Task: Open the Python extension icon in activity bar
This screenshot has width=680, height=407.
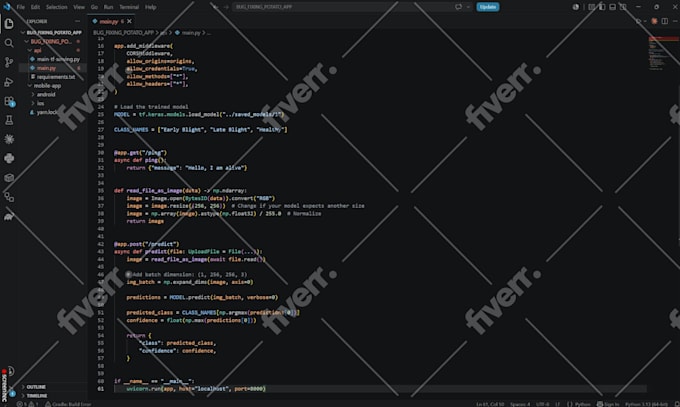Action: [x=9, y=158]
